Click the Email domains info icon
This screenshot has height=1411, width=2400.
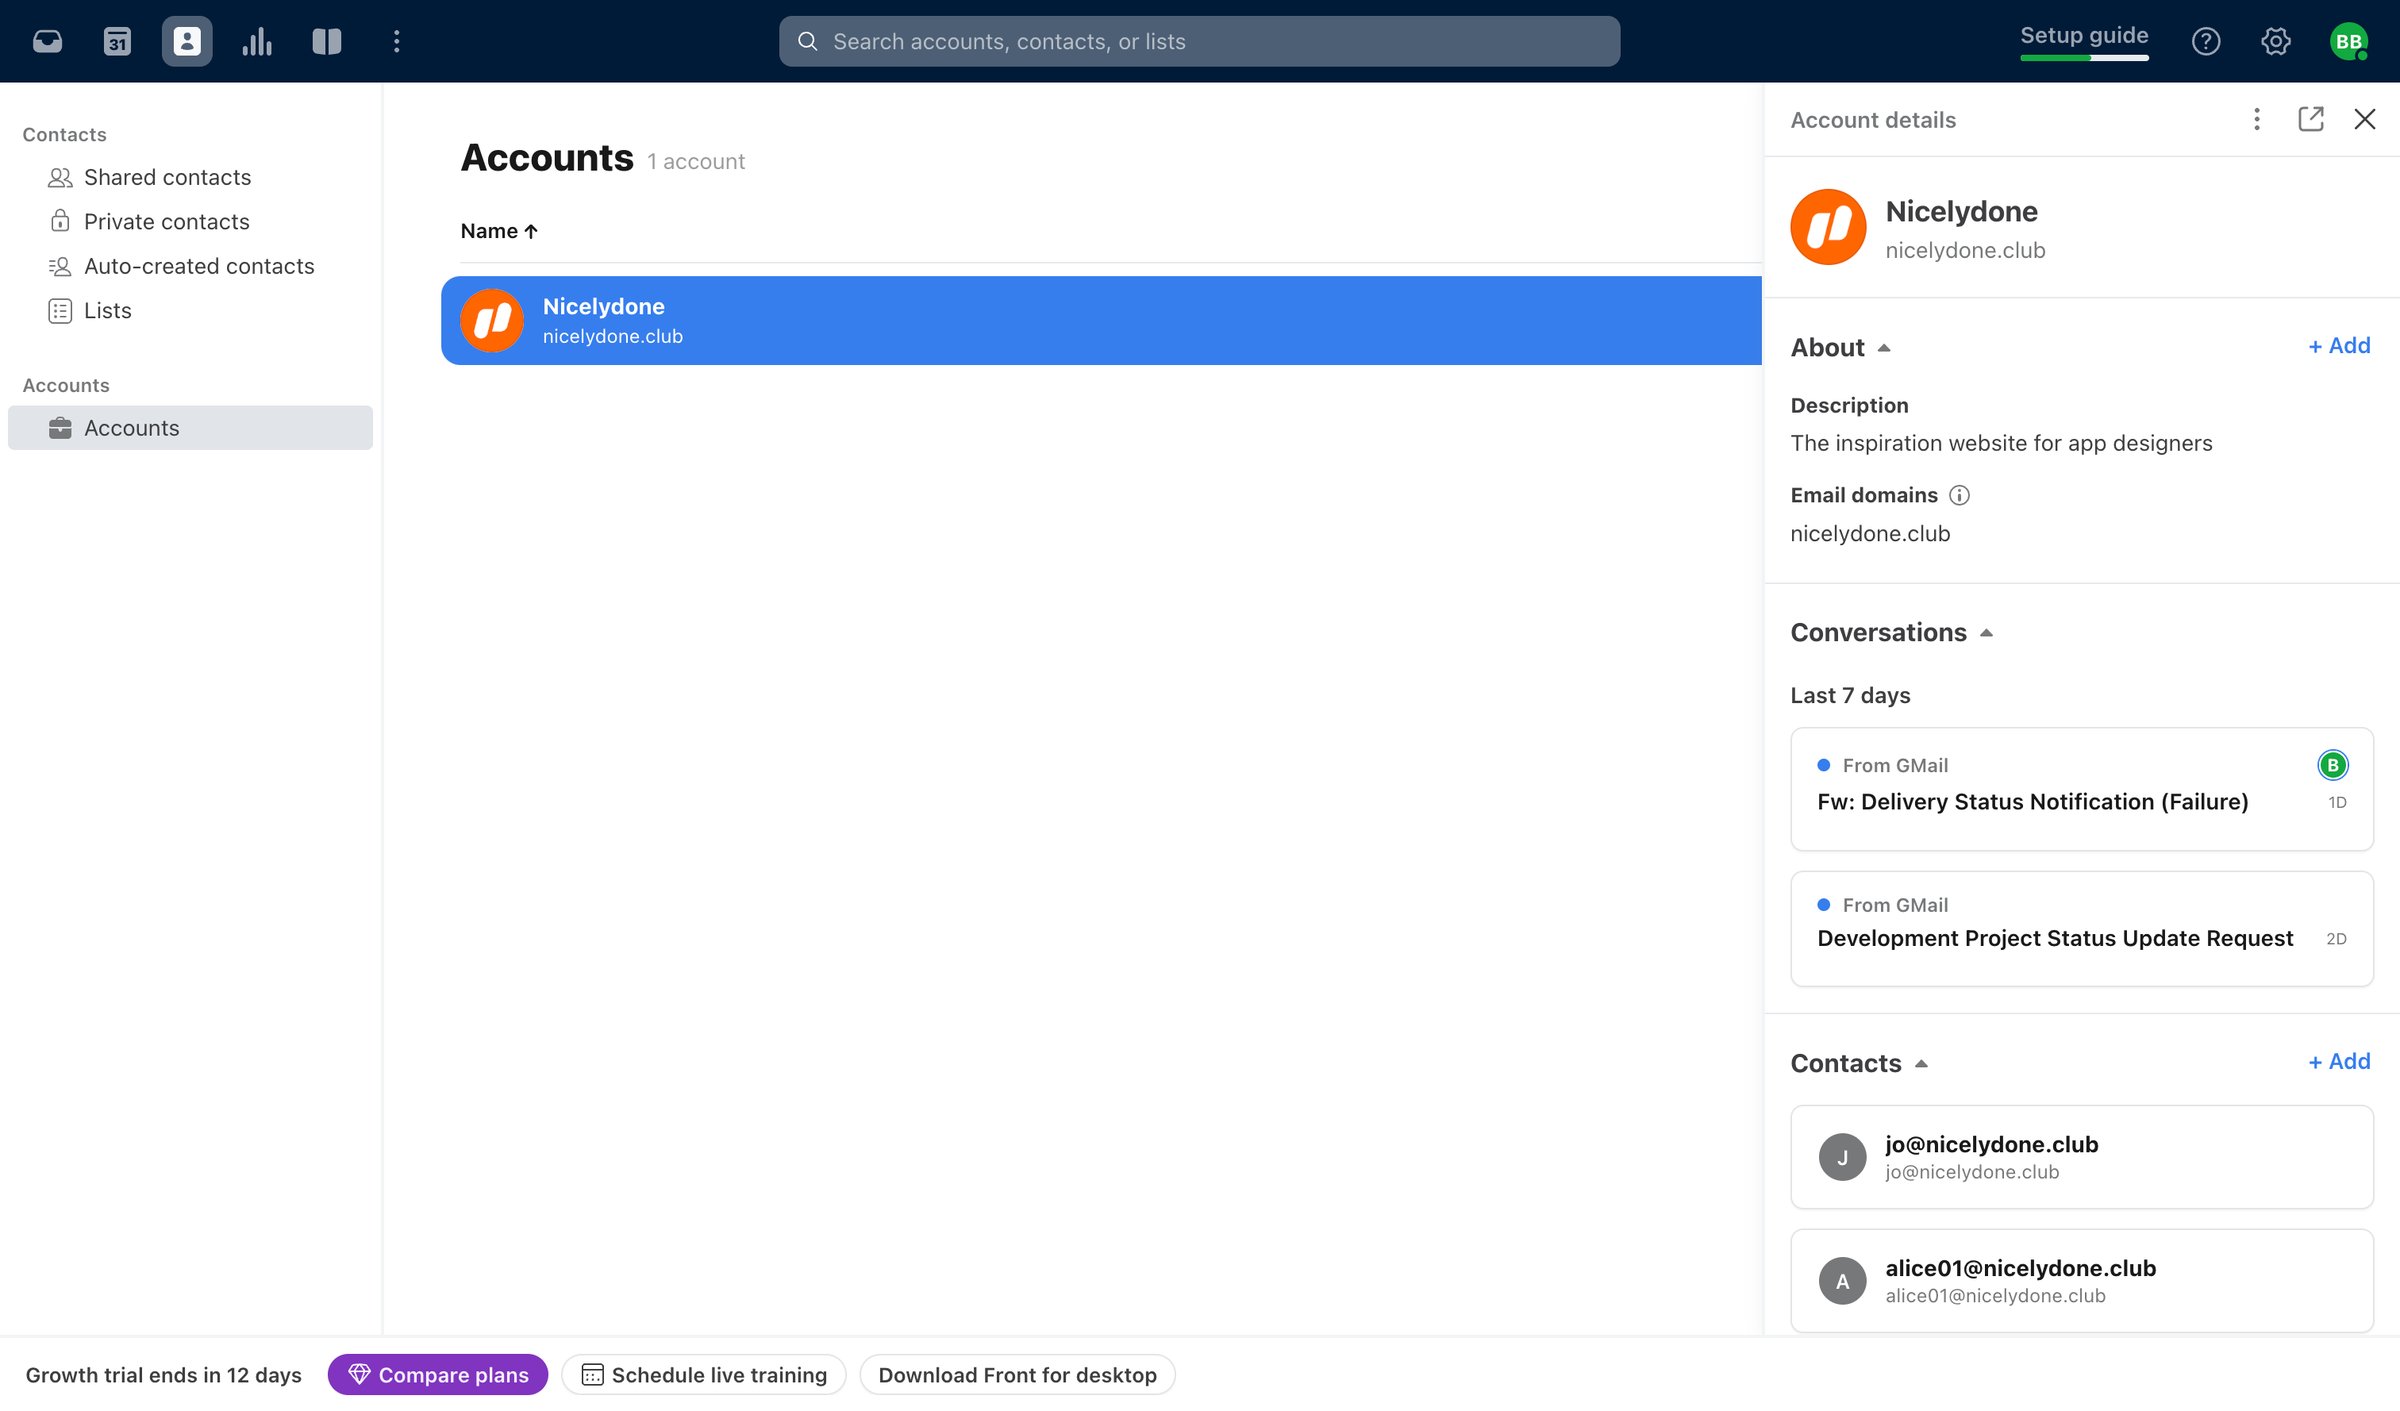(x=1960, y=495)
